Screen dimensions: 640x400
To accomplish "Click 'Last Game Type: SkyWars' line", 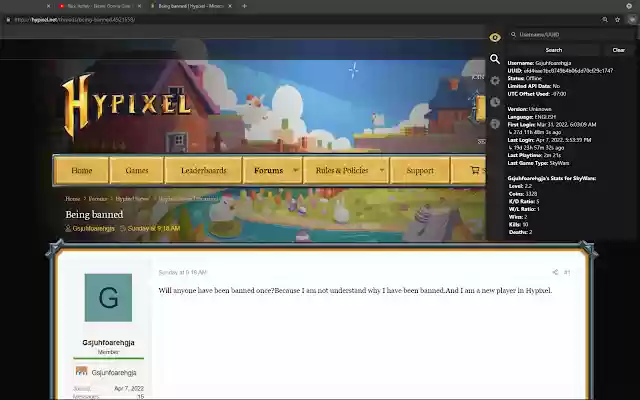I will pos(538,163).
